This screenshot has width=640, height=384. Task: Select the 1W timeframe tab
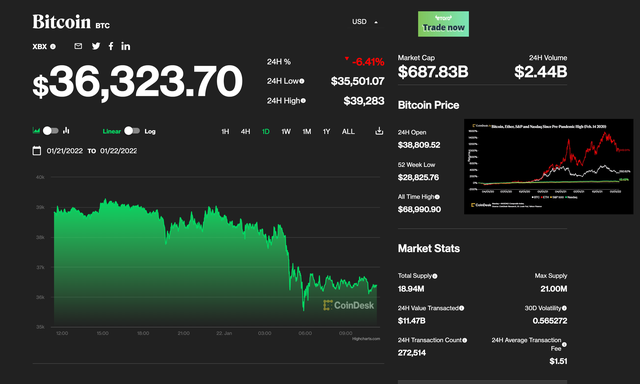pyautogui.click(x=286, y=131)
